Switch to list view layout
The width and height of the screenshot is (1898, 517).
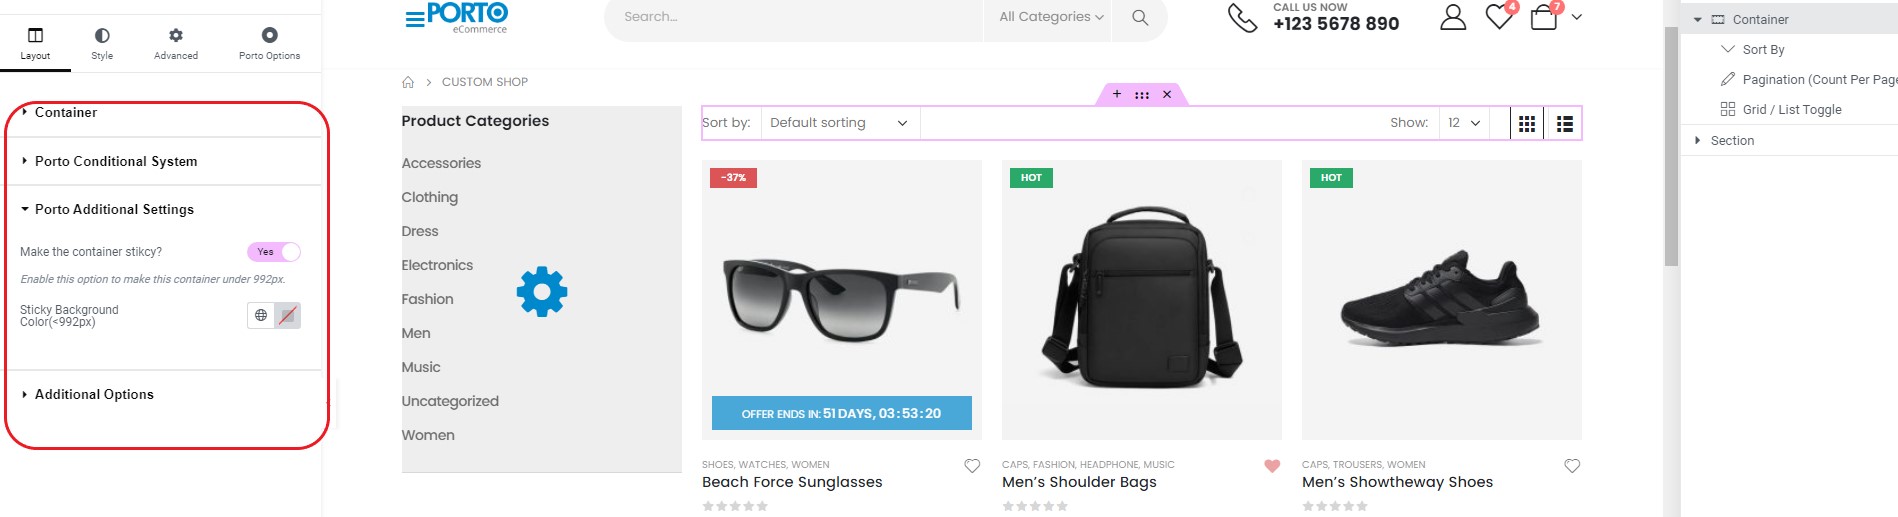tap(1565, 123)
